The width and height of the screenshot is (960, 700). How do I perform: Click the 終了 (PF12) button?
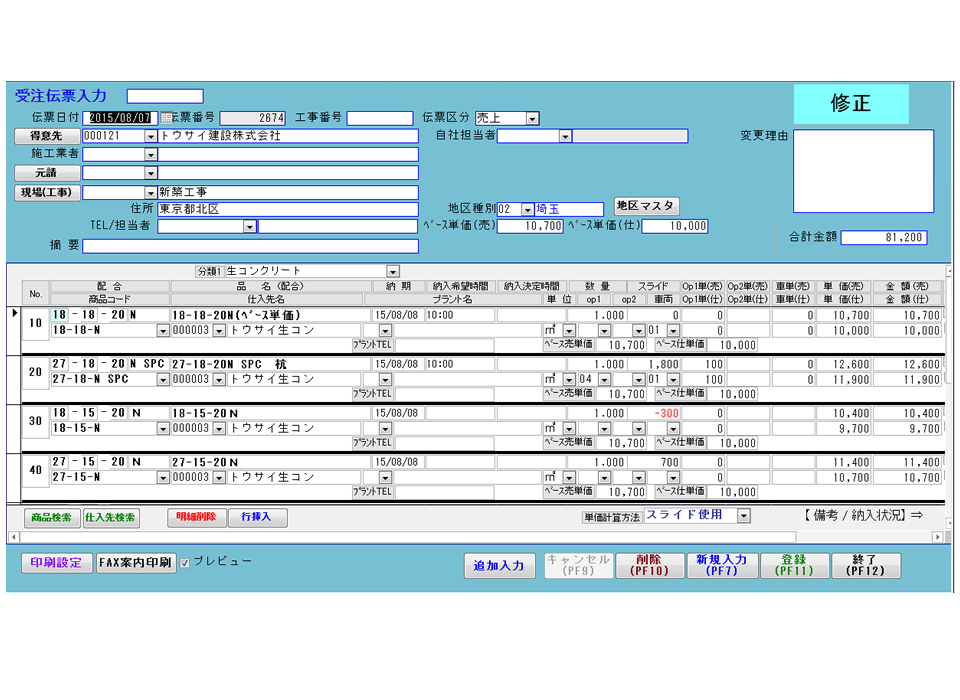866,566
